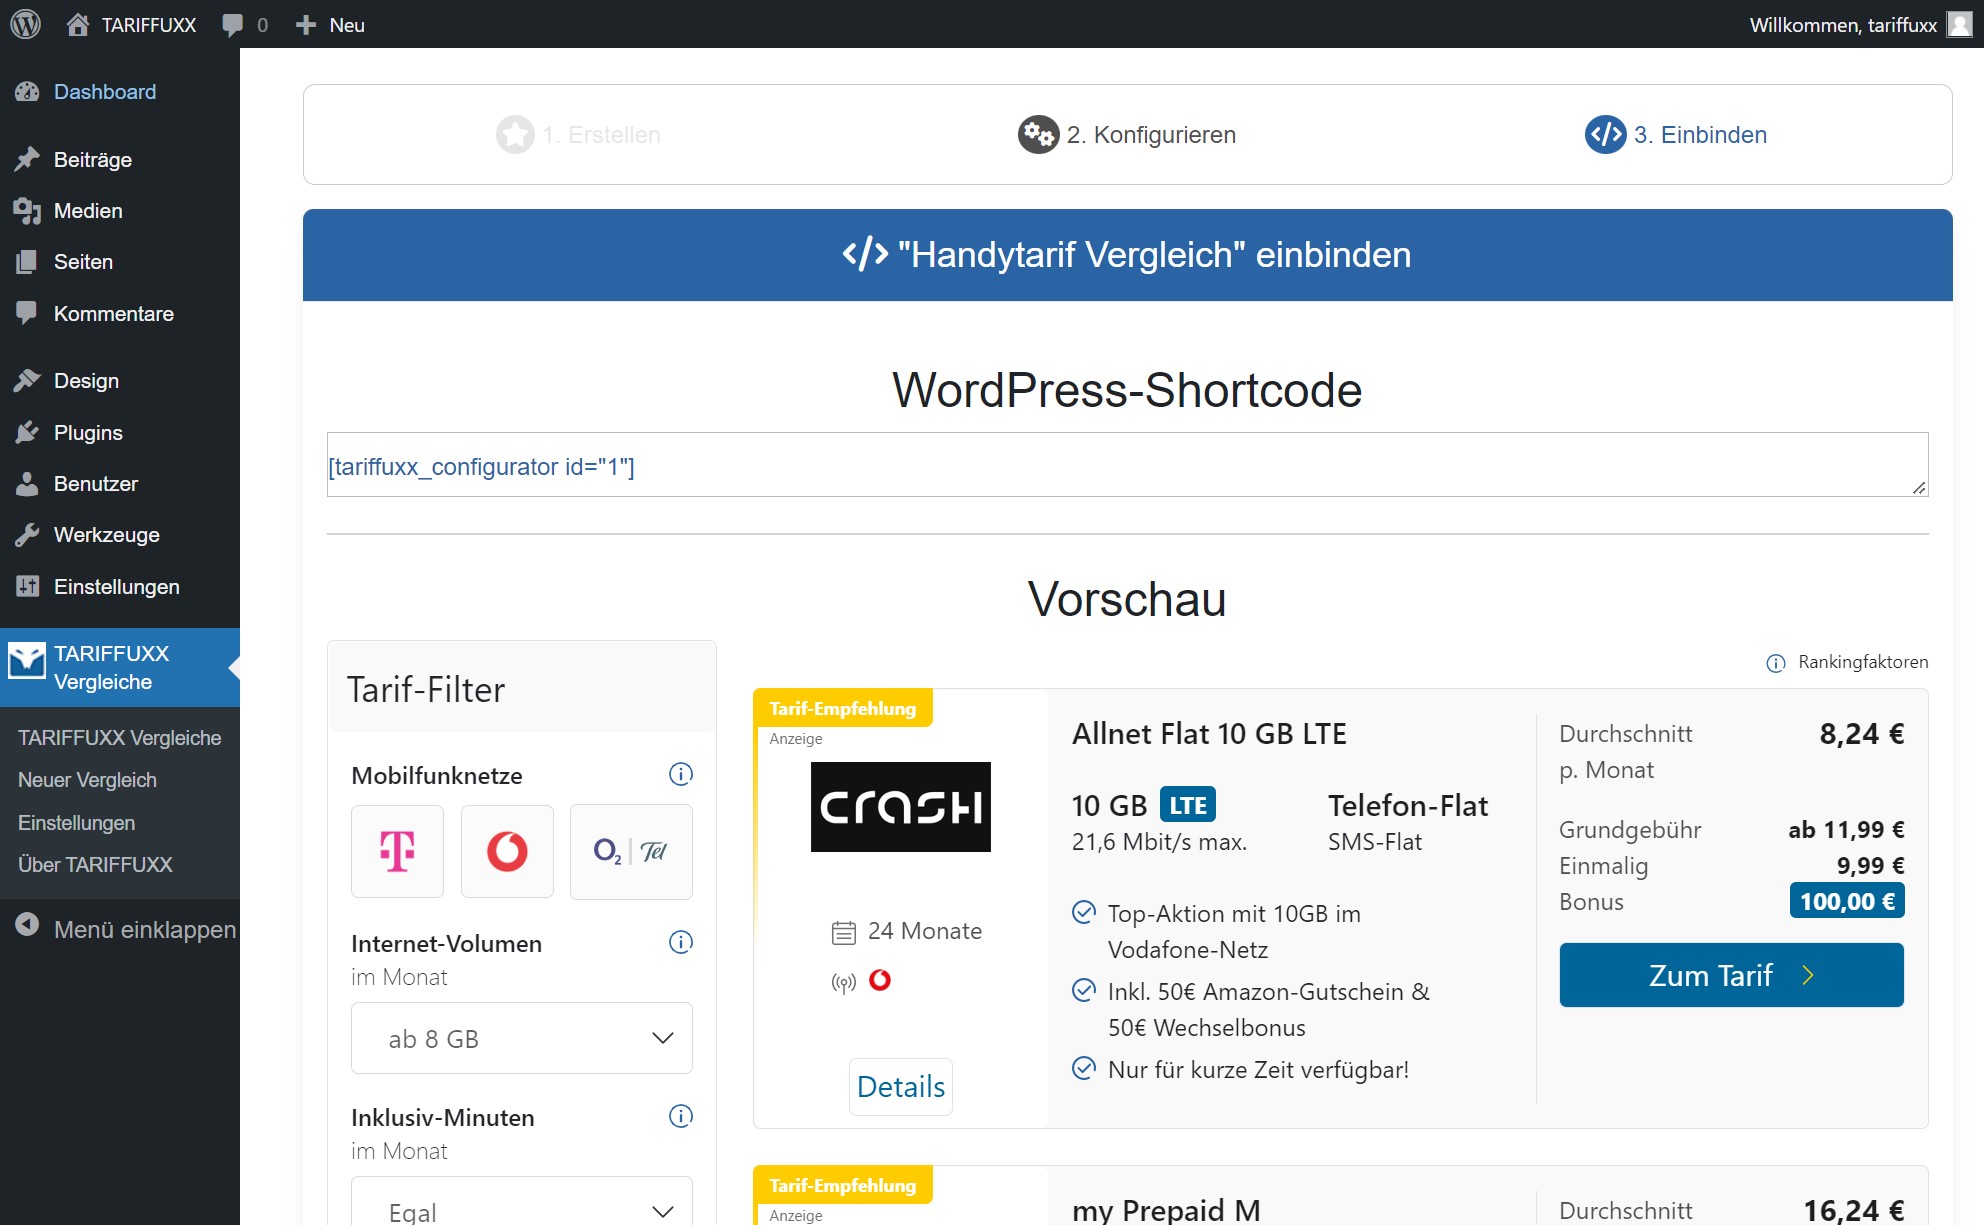The width and height of the screenshot is (1984, 1225).
Task: Click the LTE badge
Action: [x=1188, y=805]
